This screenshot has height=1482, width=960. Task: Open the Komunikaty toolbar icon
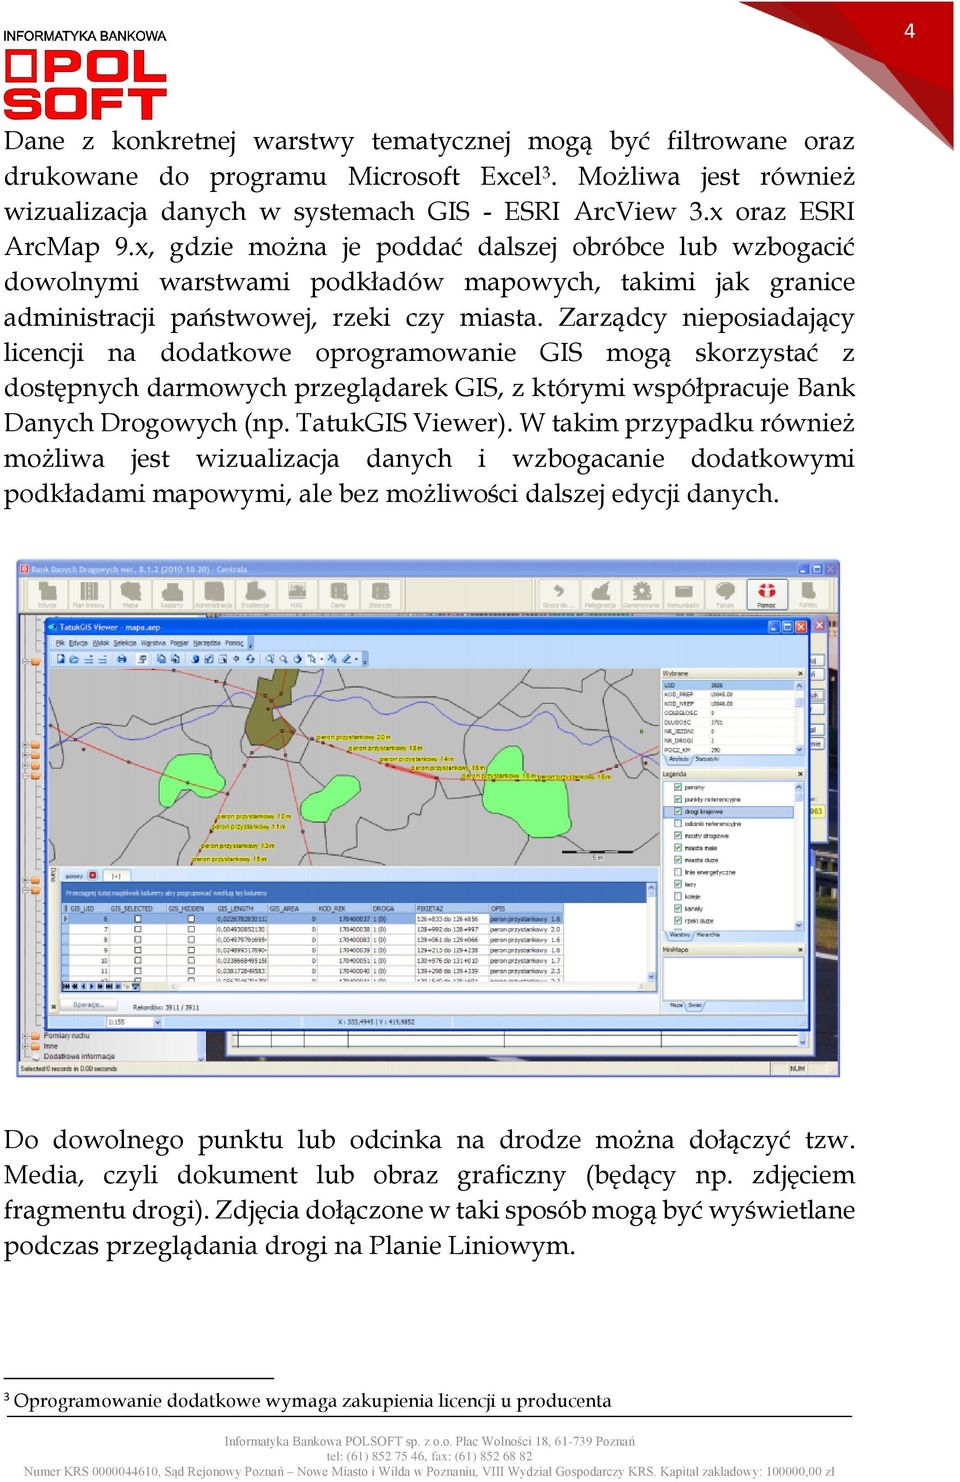[683, 594]
